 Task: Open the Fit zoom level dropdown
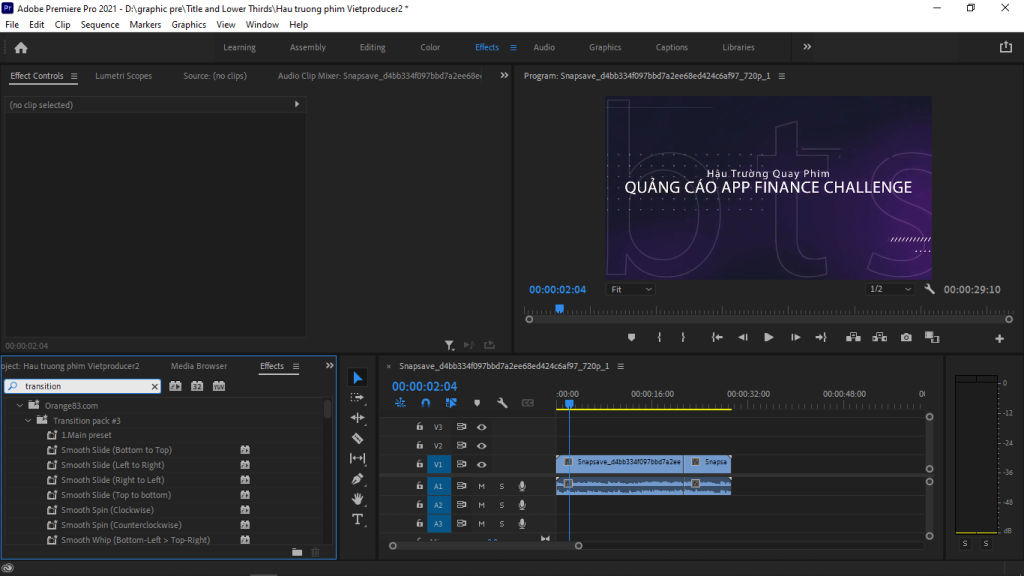tap(629, 288)
